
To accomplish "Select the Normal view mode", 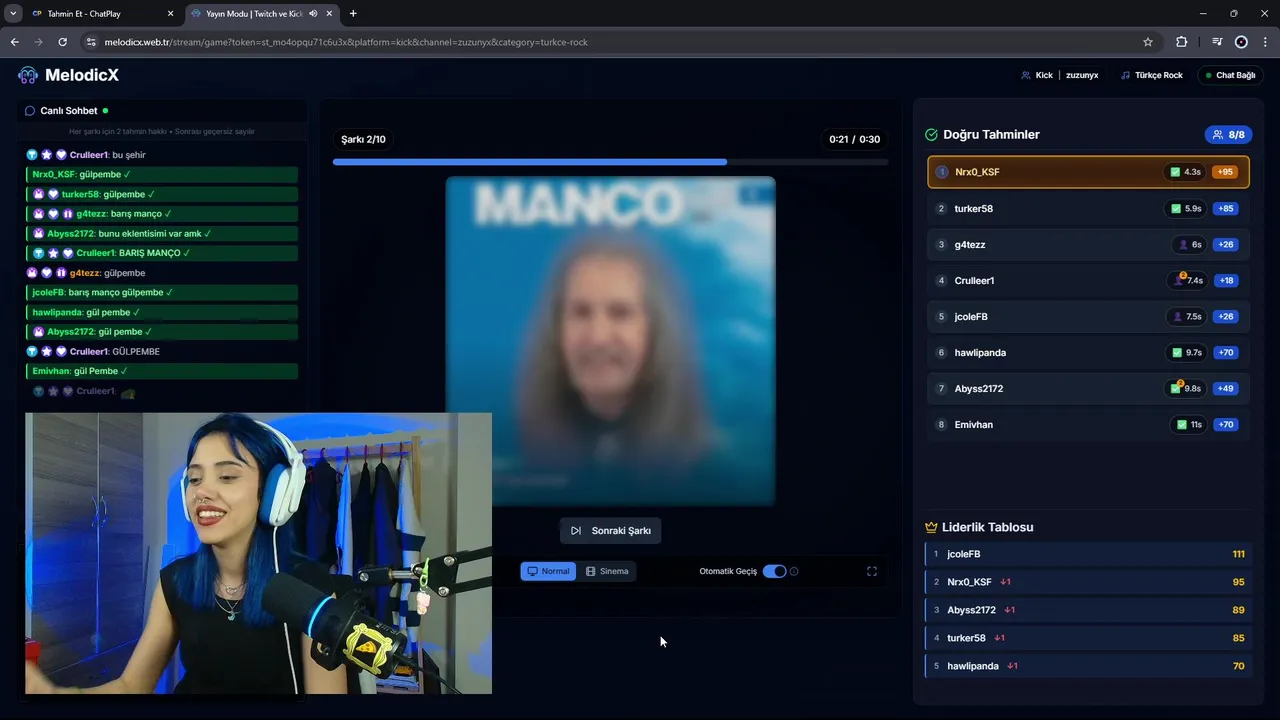I will click(x=548, y=571).
